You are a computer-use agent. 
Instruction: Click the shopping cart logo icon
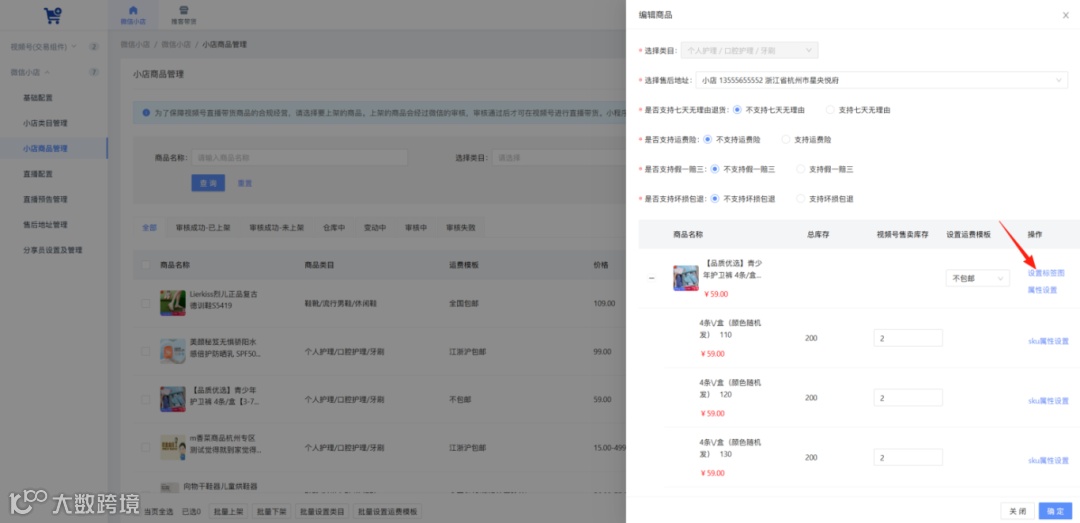point(53,15)
